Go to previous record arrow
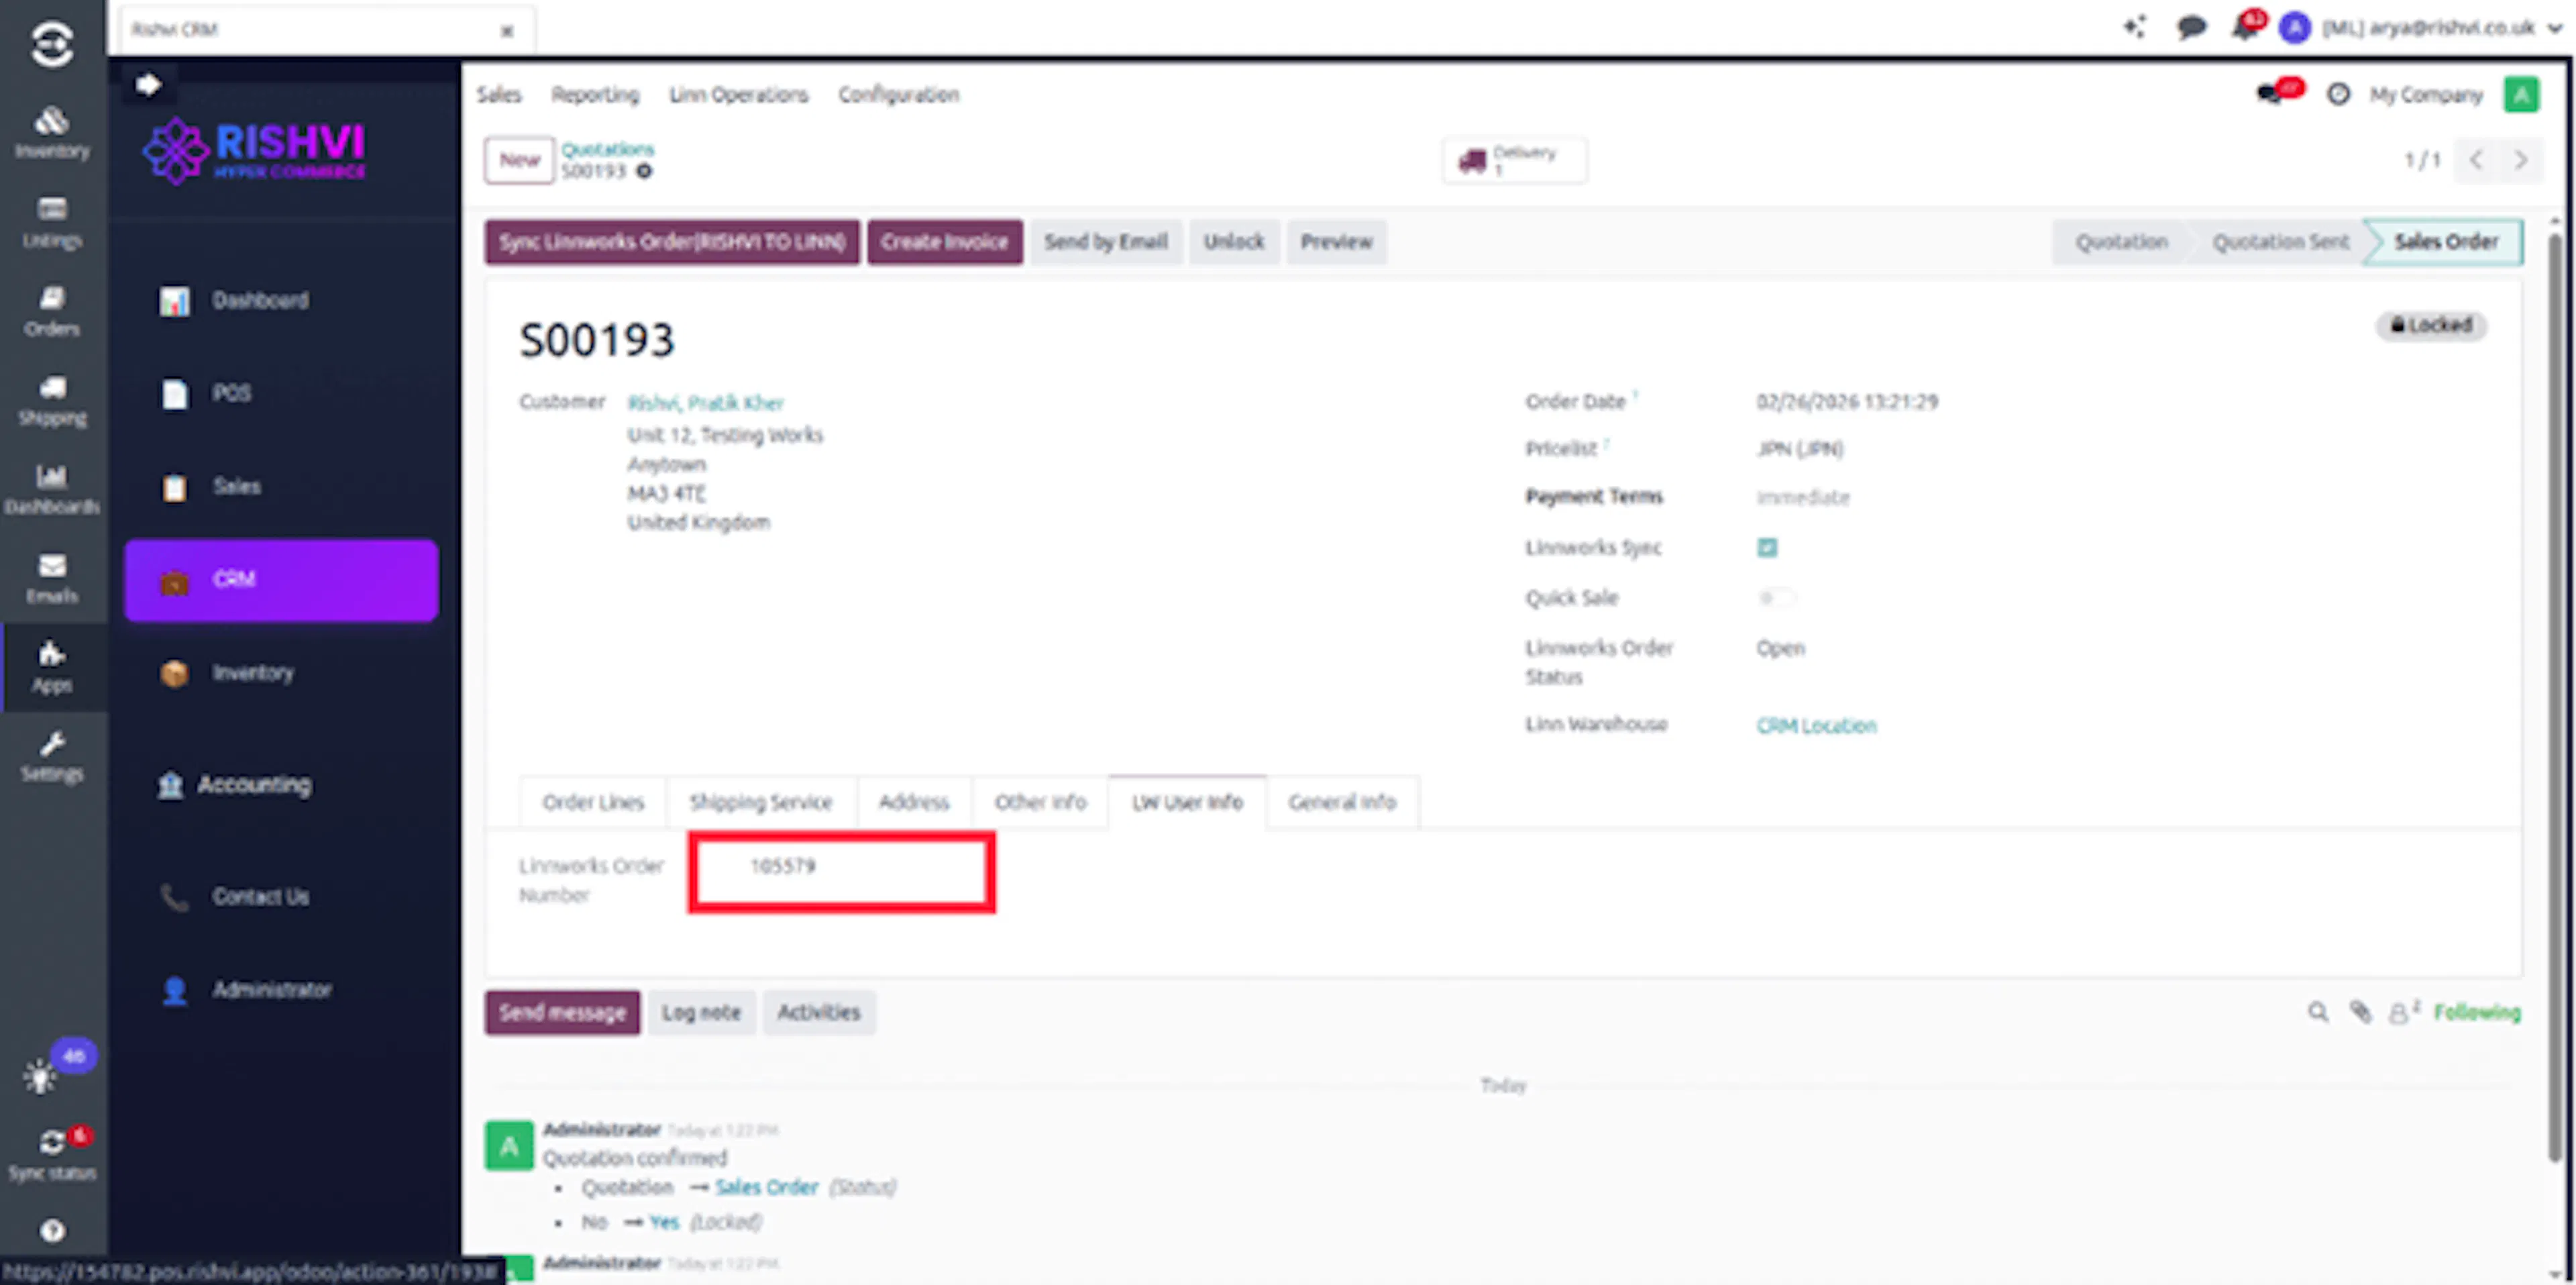The width and height of the screenshot is (2576, 1285). pyautogui.click(x=2476, y=160)
